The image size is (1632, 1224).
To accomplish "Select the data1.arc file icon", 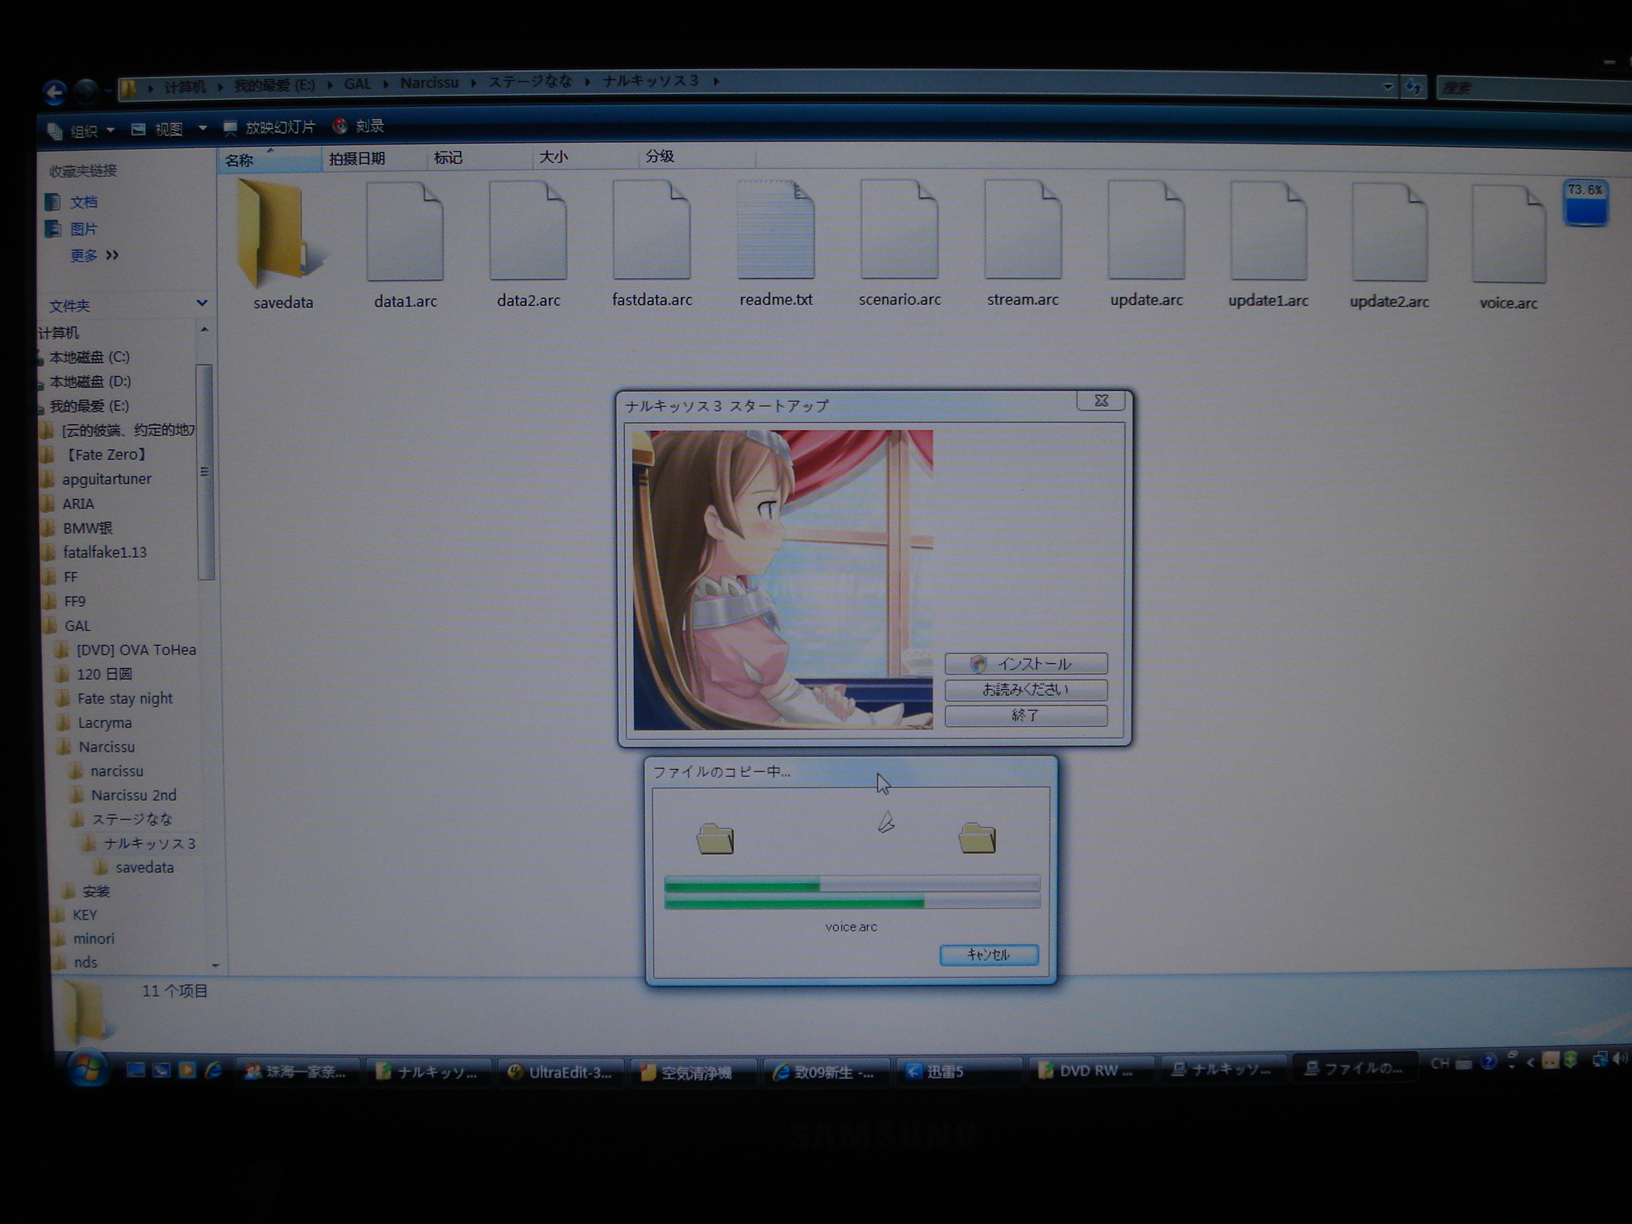I will [x=405, y=232].
